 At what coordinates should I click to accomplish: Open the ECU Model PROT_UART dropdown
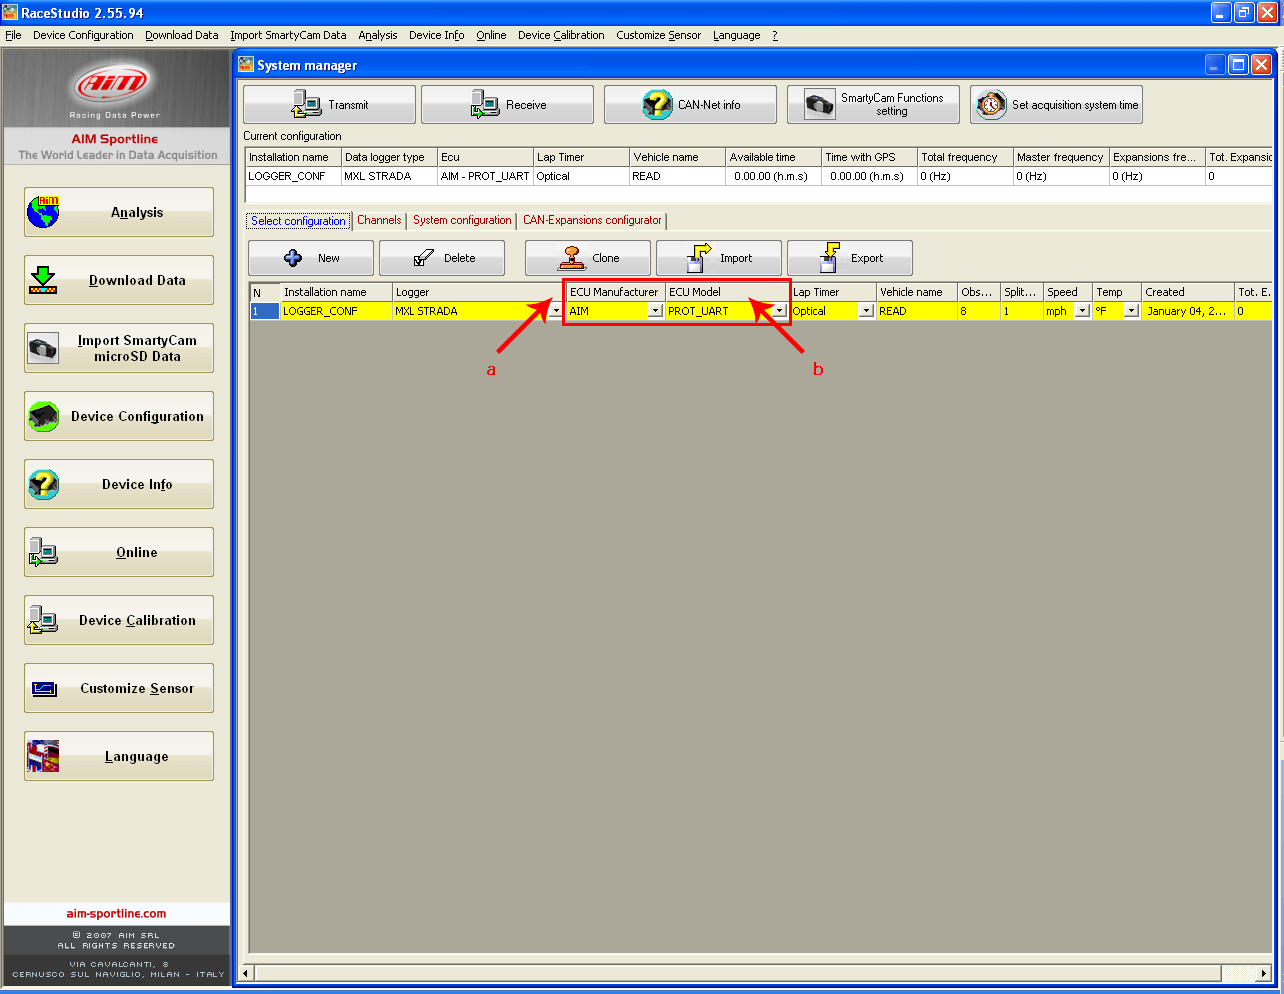tap(780, 311)
